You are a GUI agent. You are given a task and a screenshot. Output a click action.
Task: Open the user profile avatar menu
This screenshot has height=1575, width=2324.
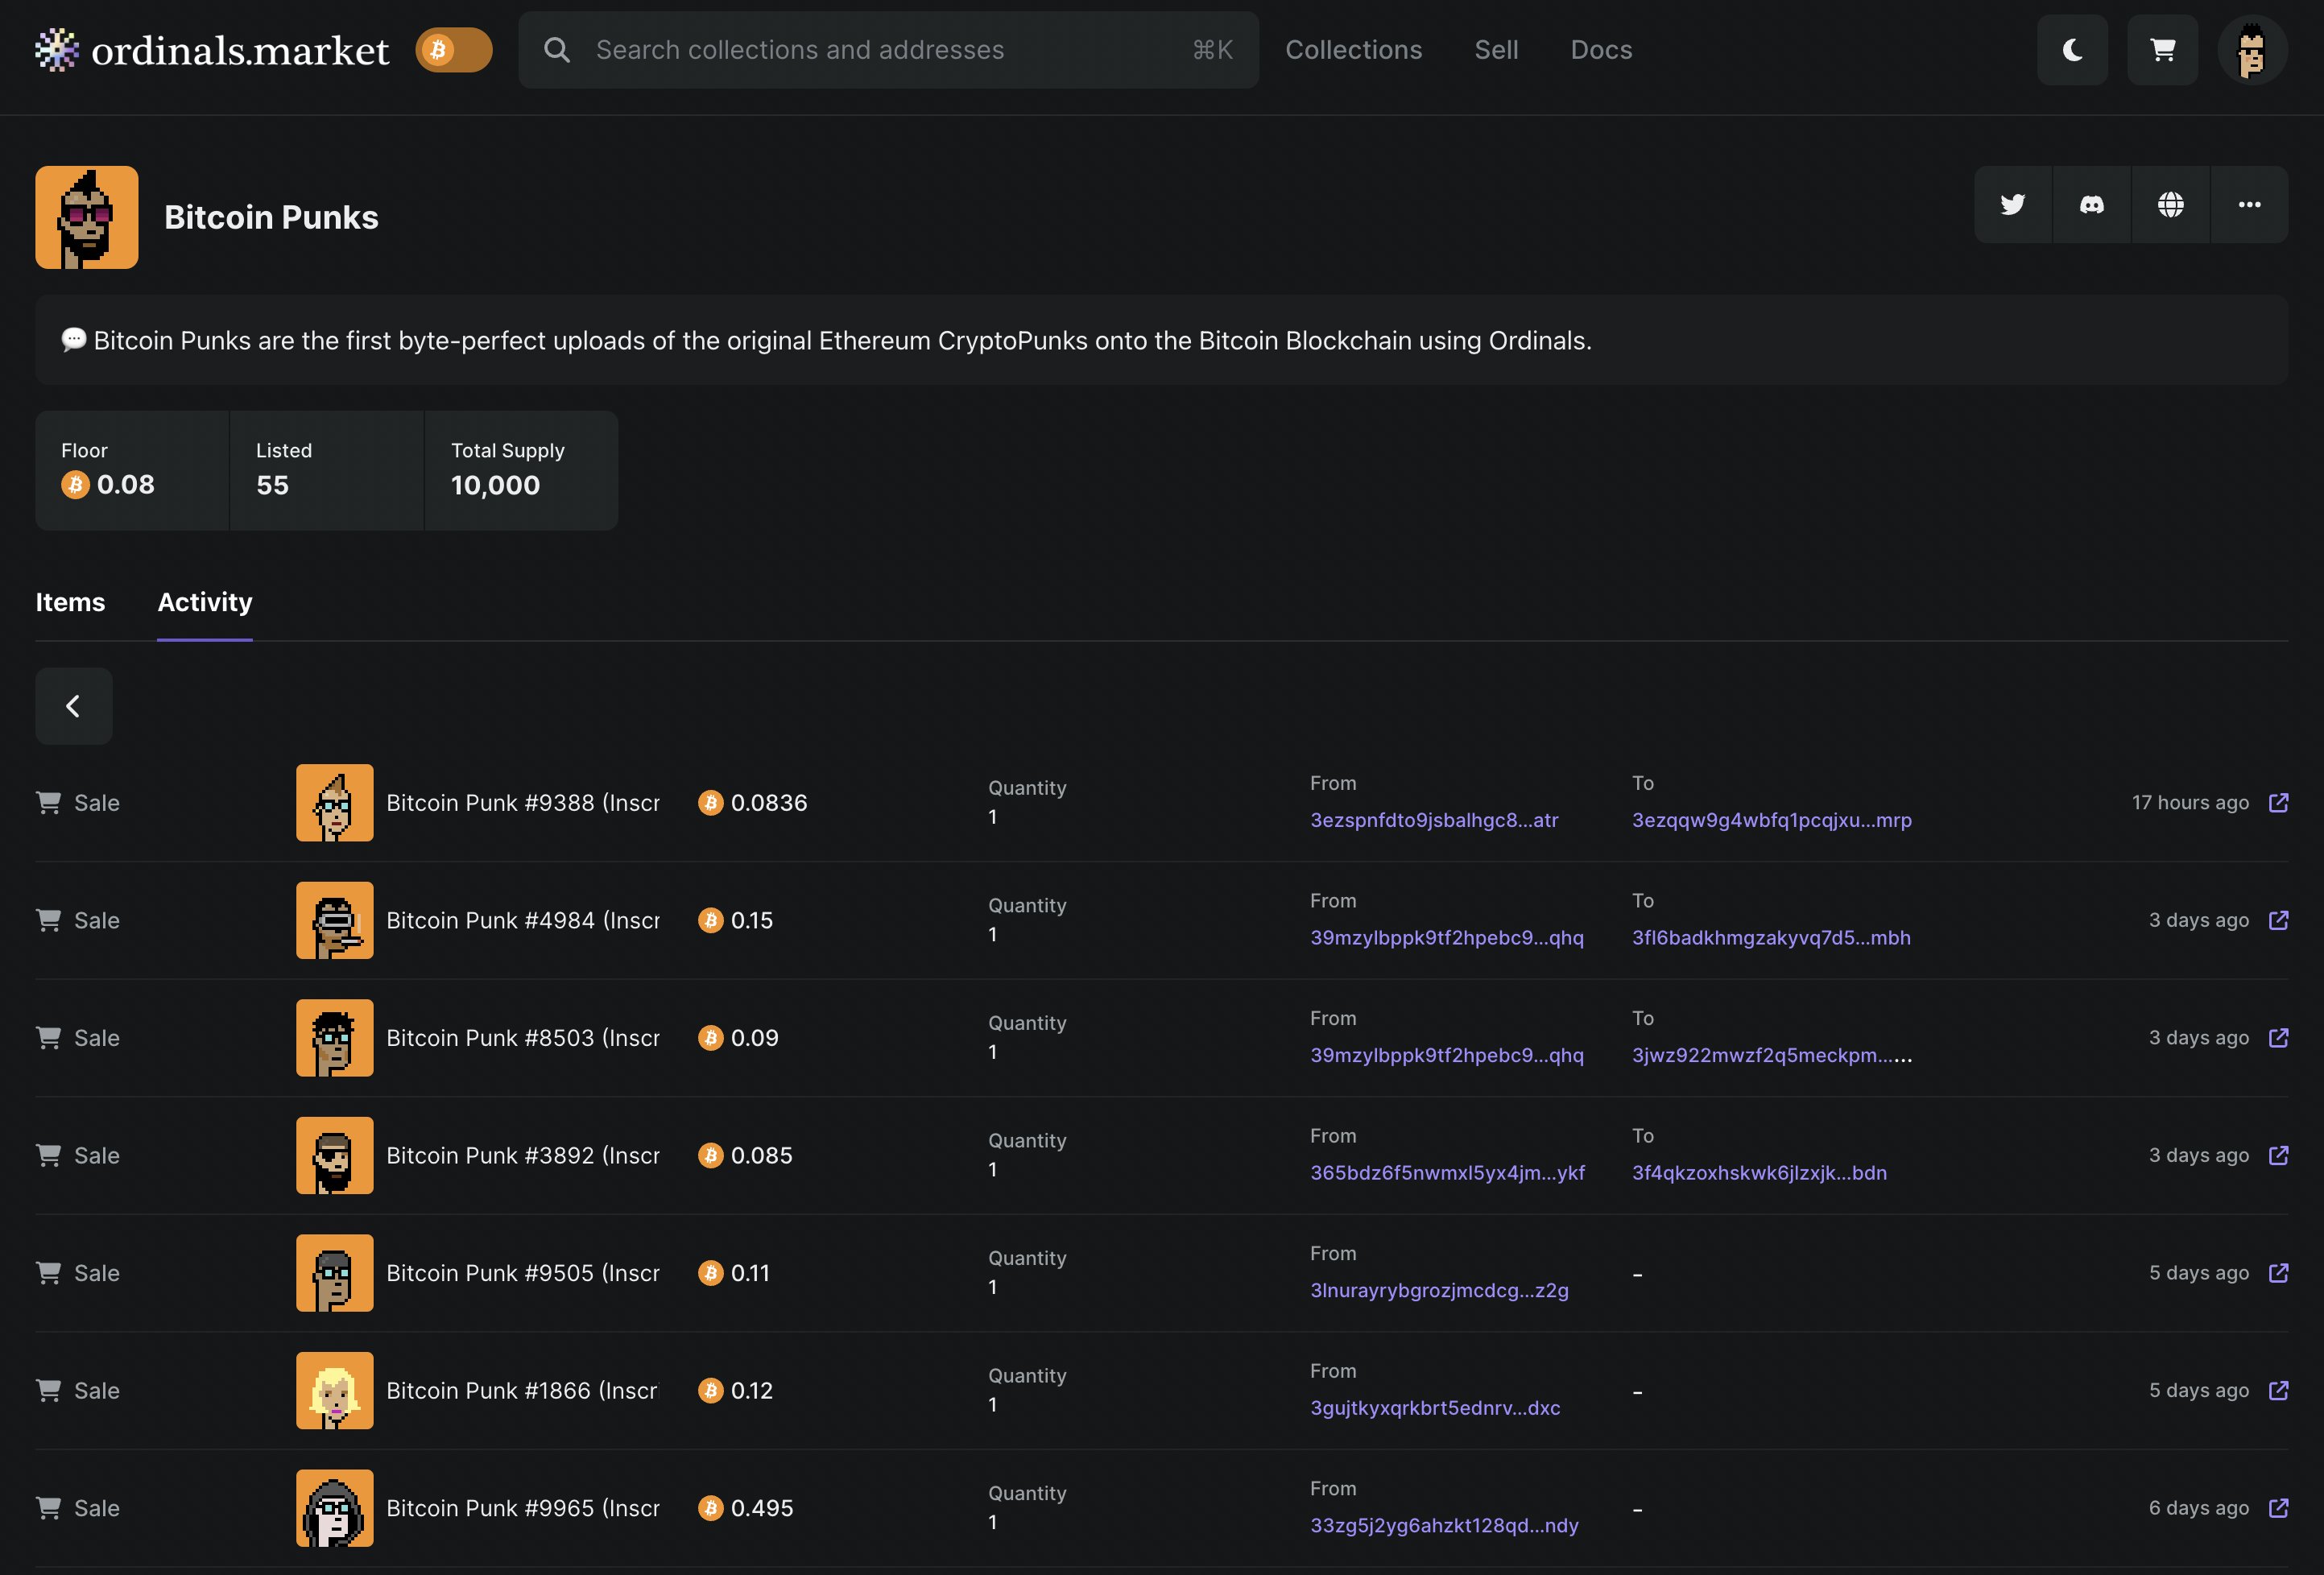[2252, 50]
